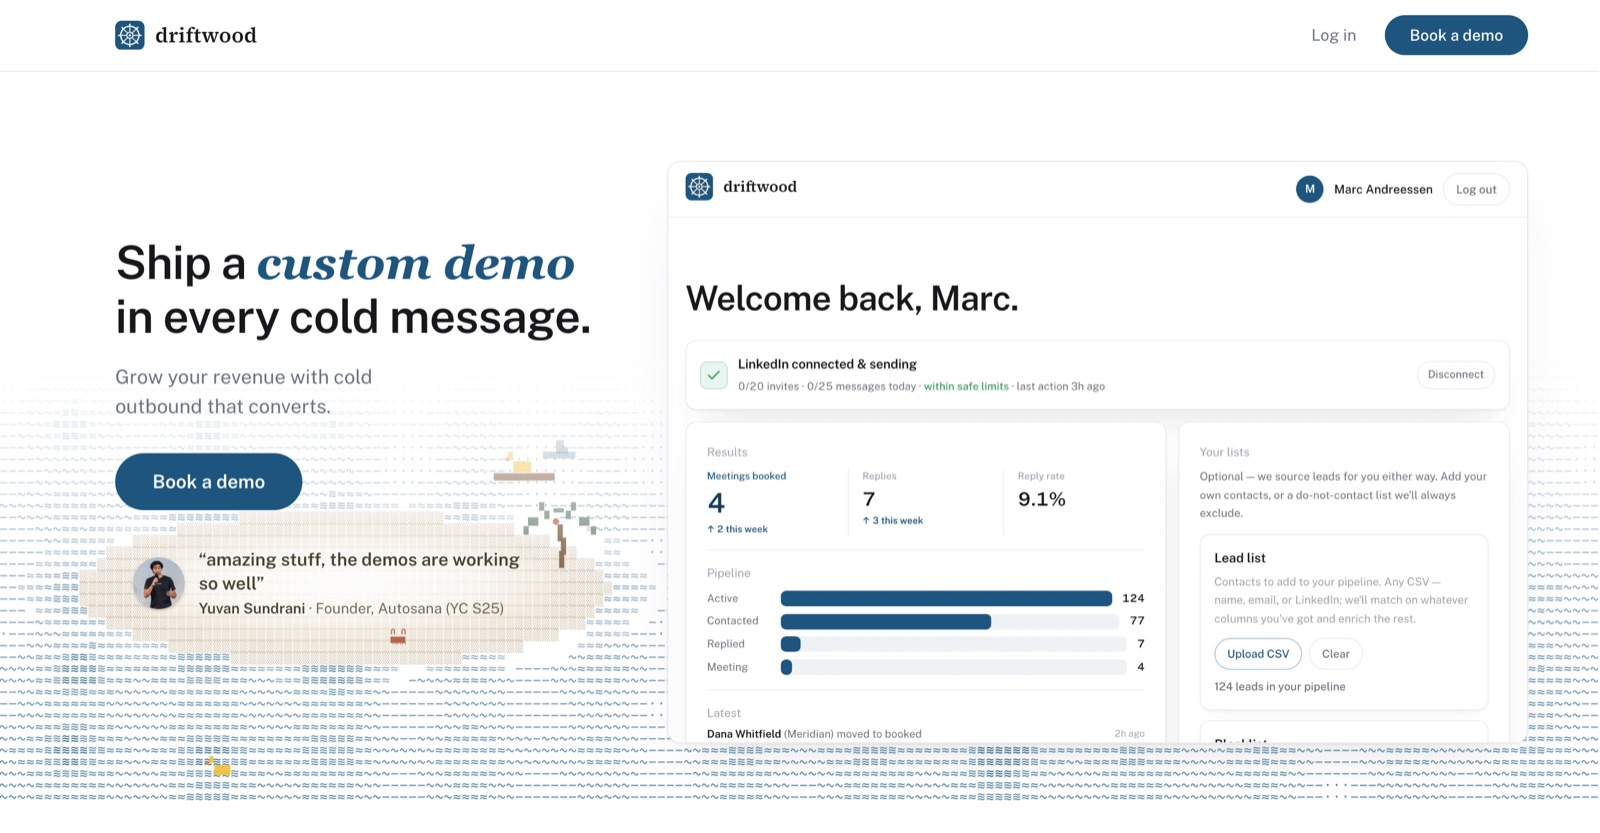
Task: Click the Log out button
Action: 1476,189
